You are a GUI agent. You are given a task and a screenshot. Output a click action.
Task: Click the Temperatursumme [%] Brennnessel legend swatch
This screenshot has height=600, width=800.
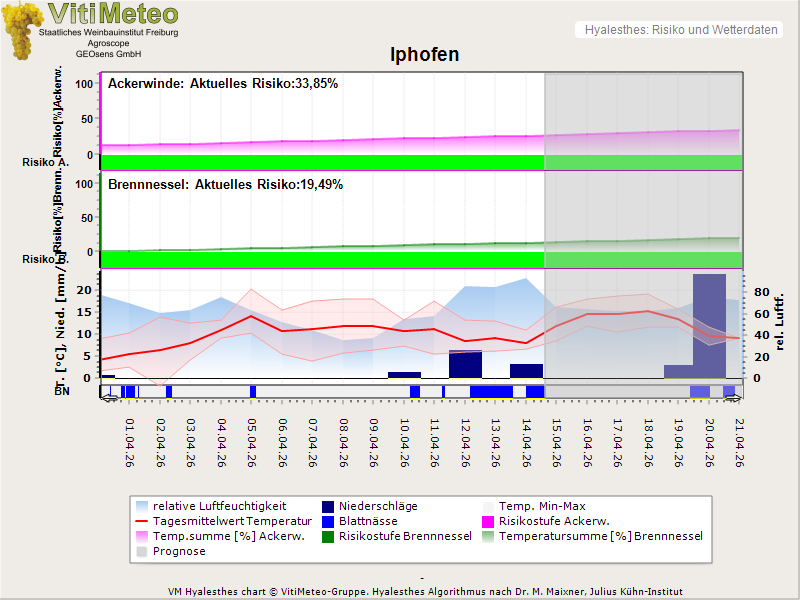488,537
